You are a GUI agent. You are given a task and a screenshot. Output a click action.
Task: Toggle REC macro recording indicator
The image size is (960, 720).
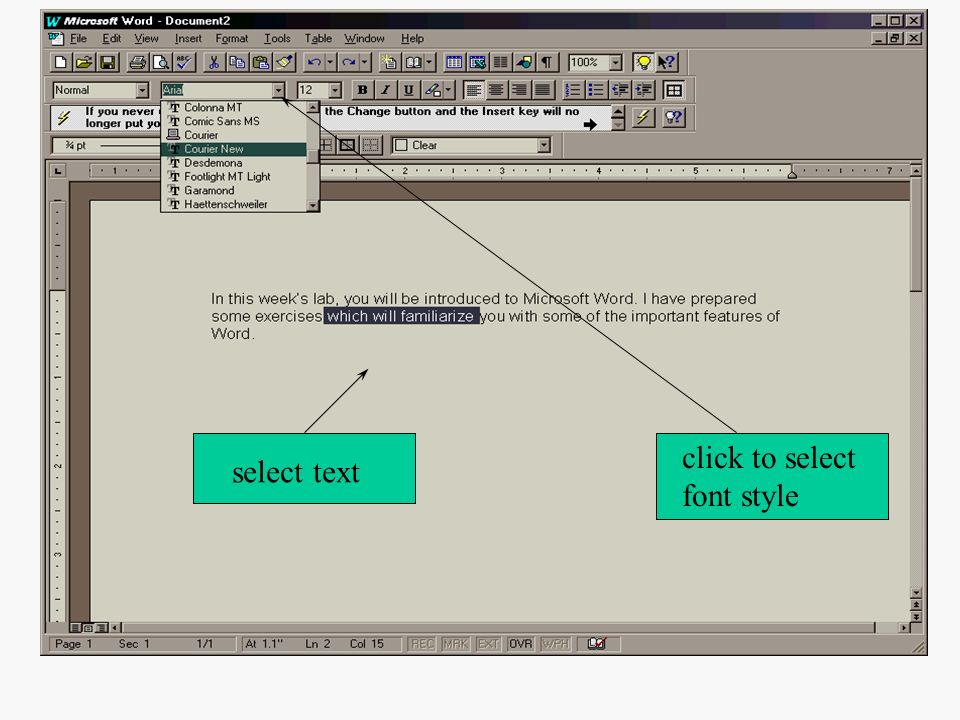click(422, 643)
